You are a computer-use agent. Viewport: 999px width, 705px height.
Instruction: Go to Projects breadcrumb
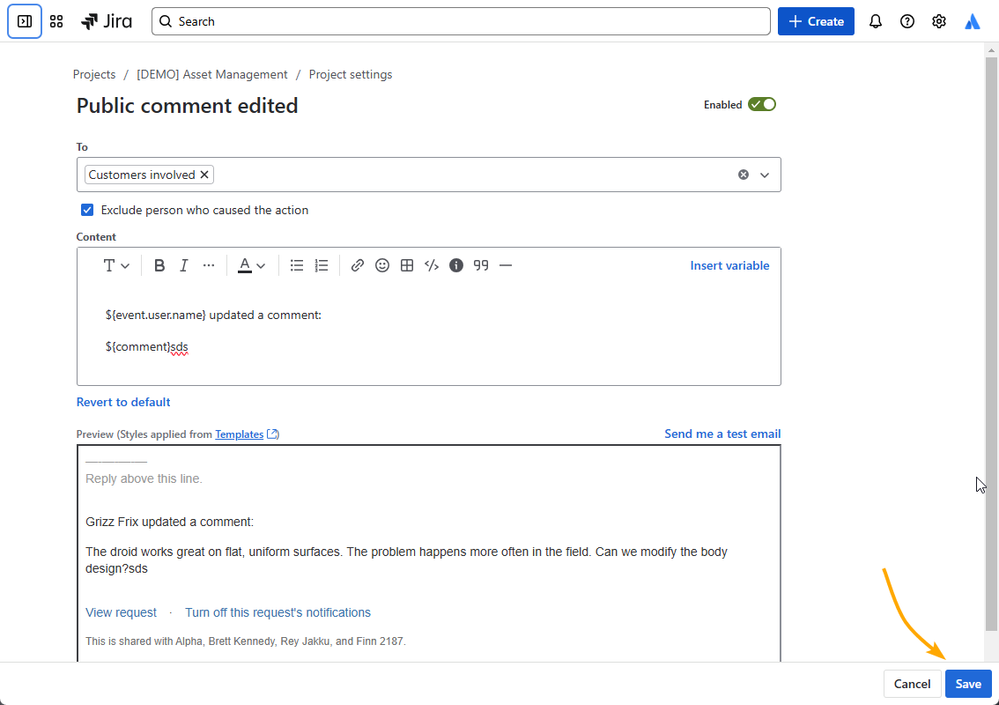94,75
